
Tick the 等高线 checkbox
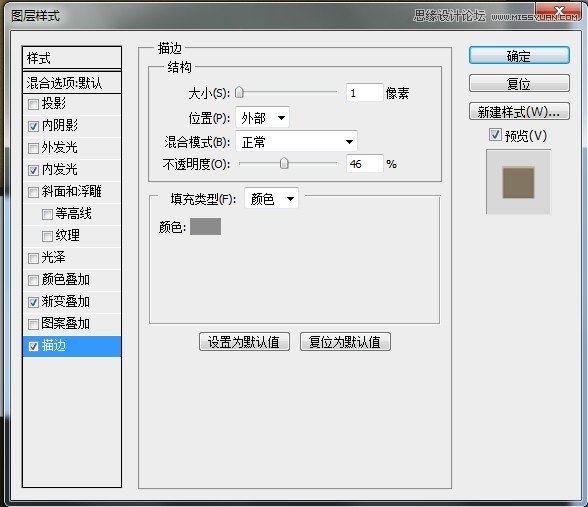[47, 214]
